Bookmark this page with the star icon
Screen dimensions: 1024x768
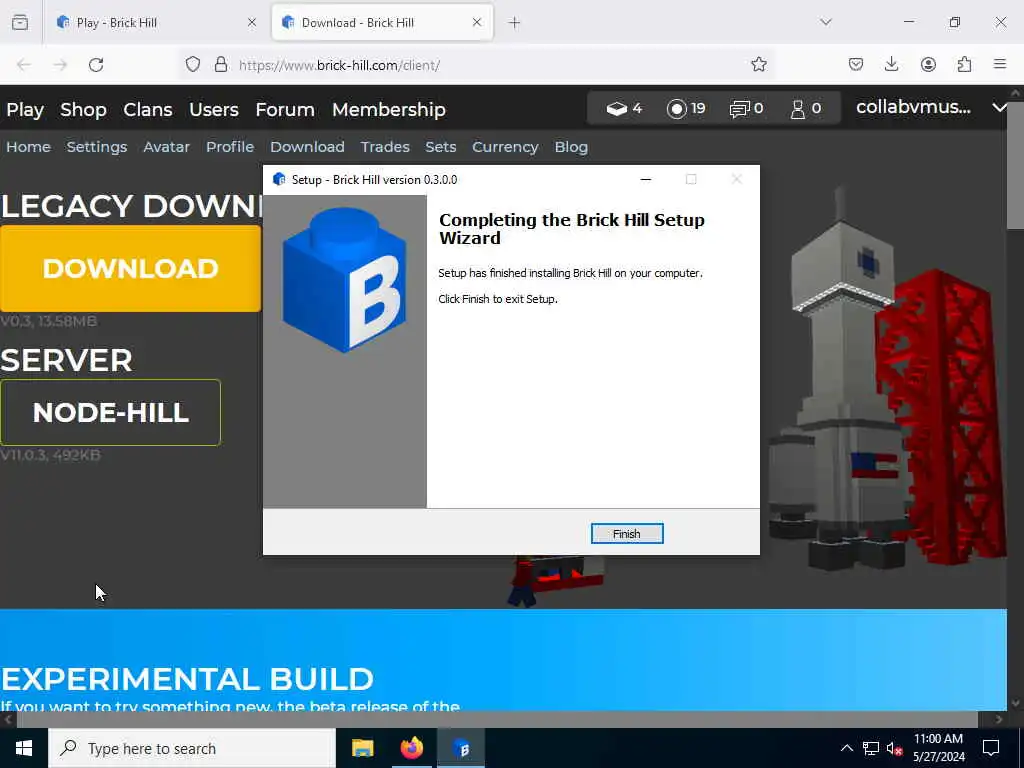point(758,65)
